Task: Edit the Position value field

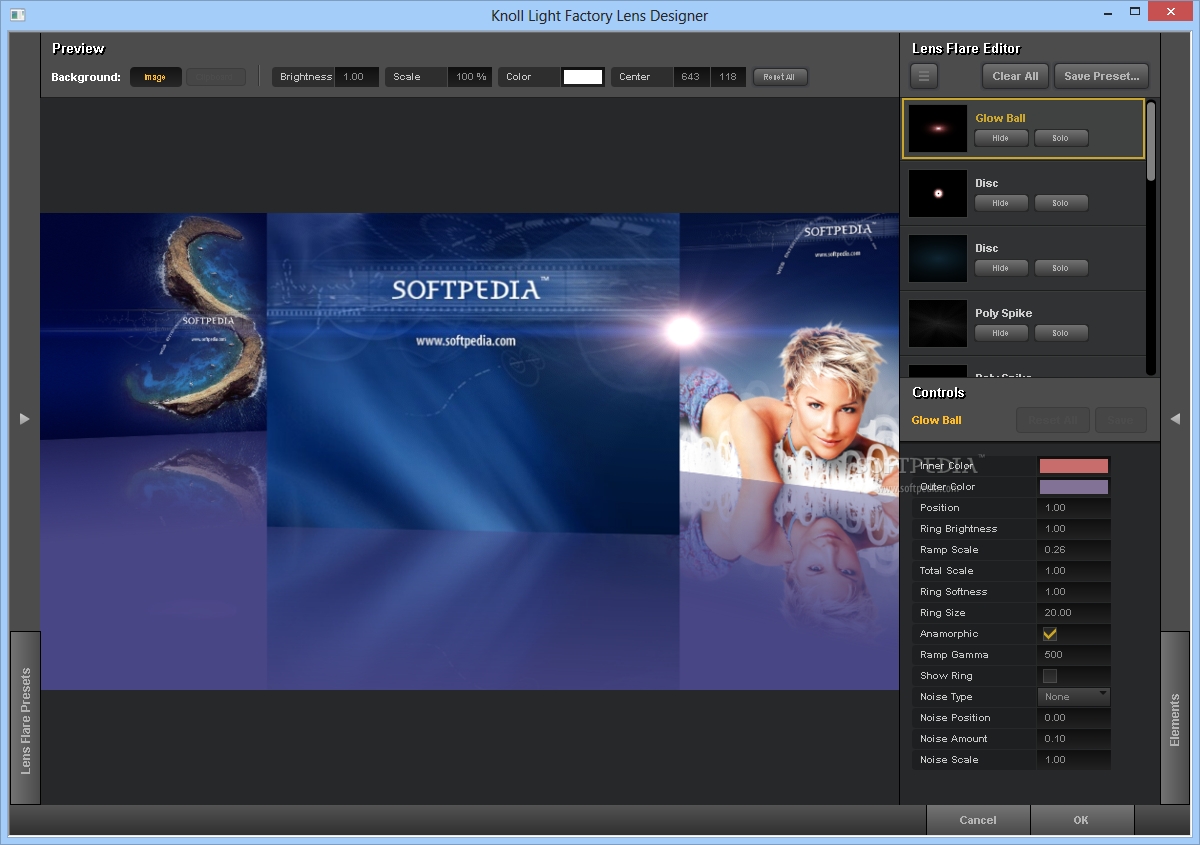Action: pyautogui.click(x=1074, y=508)
